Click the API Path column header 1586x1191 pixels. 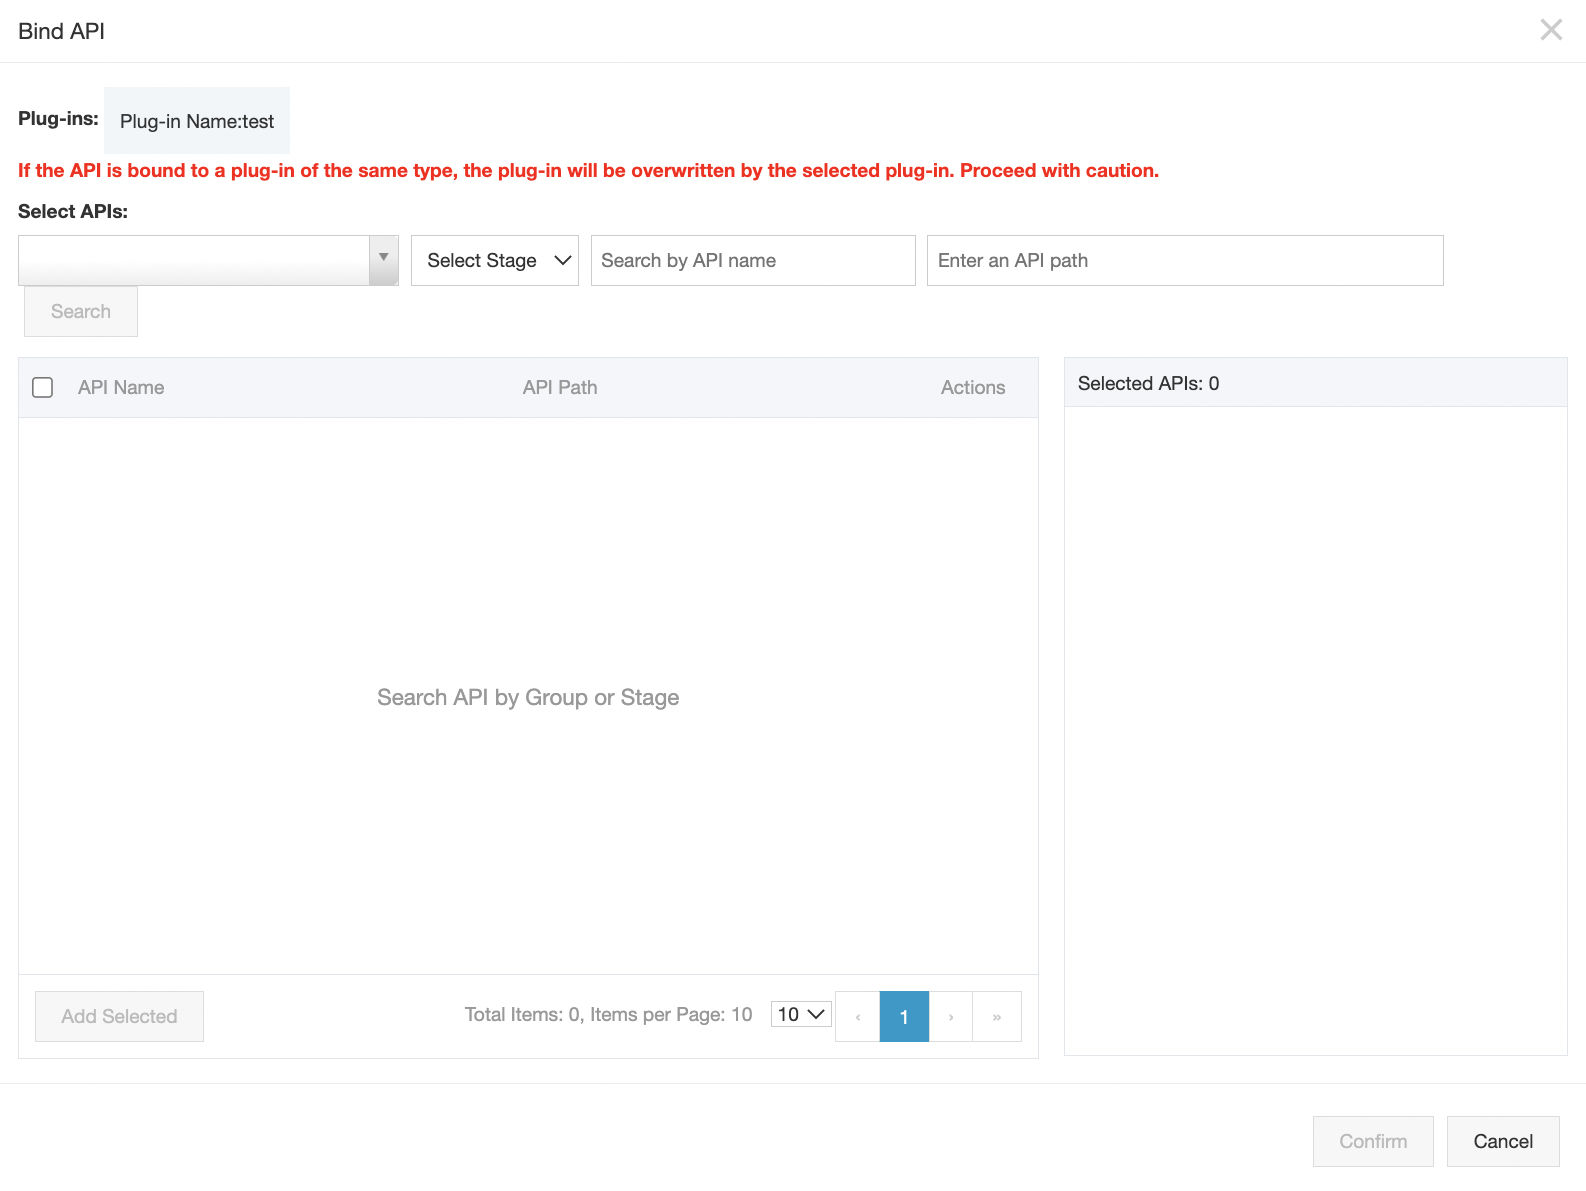(x=560, y=387)
